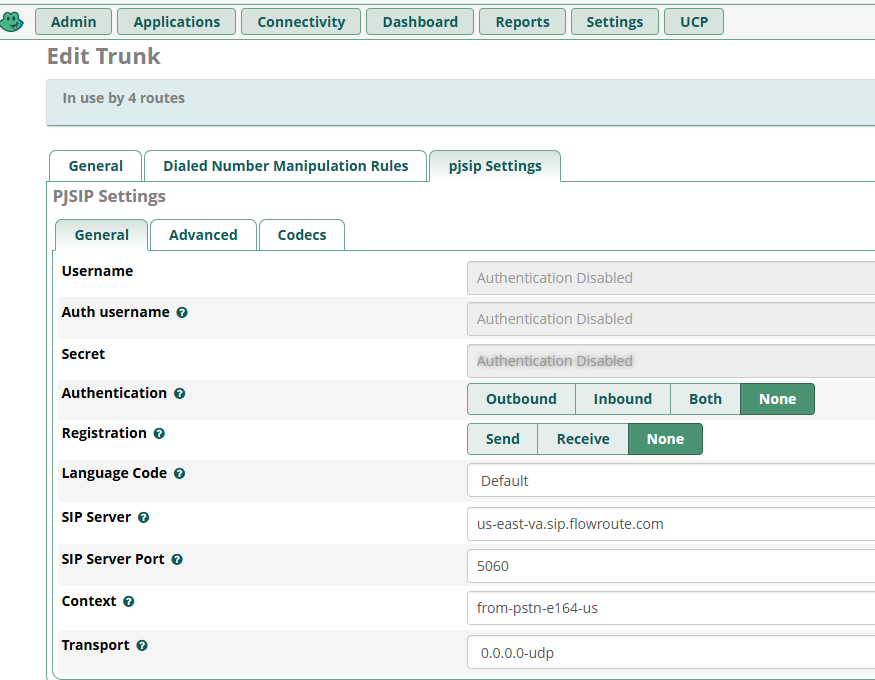
Task: Open the Advanced pjsip settings tab
Action: 203,235
